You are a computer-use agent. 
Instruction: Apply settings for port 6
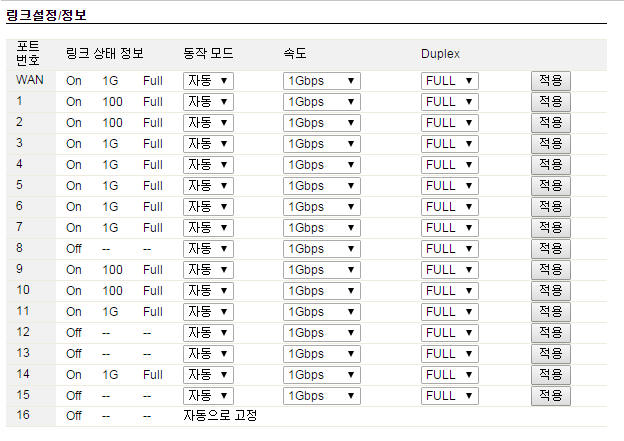[x=551, y=207]
